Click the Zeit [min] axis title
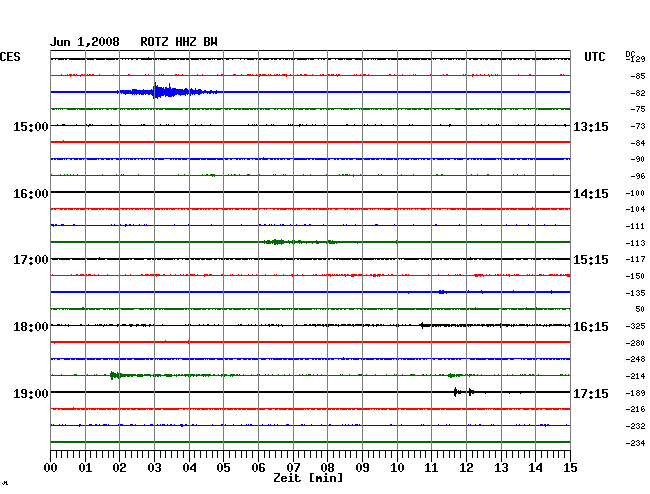Image resolution: width=650 pixels, height=494 pixels. pos(308,478)
